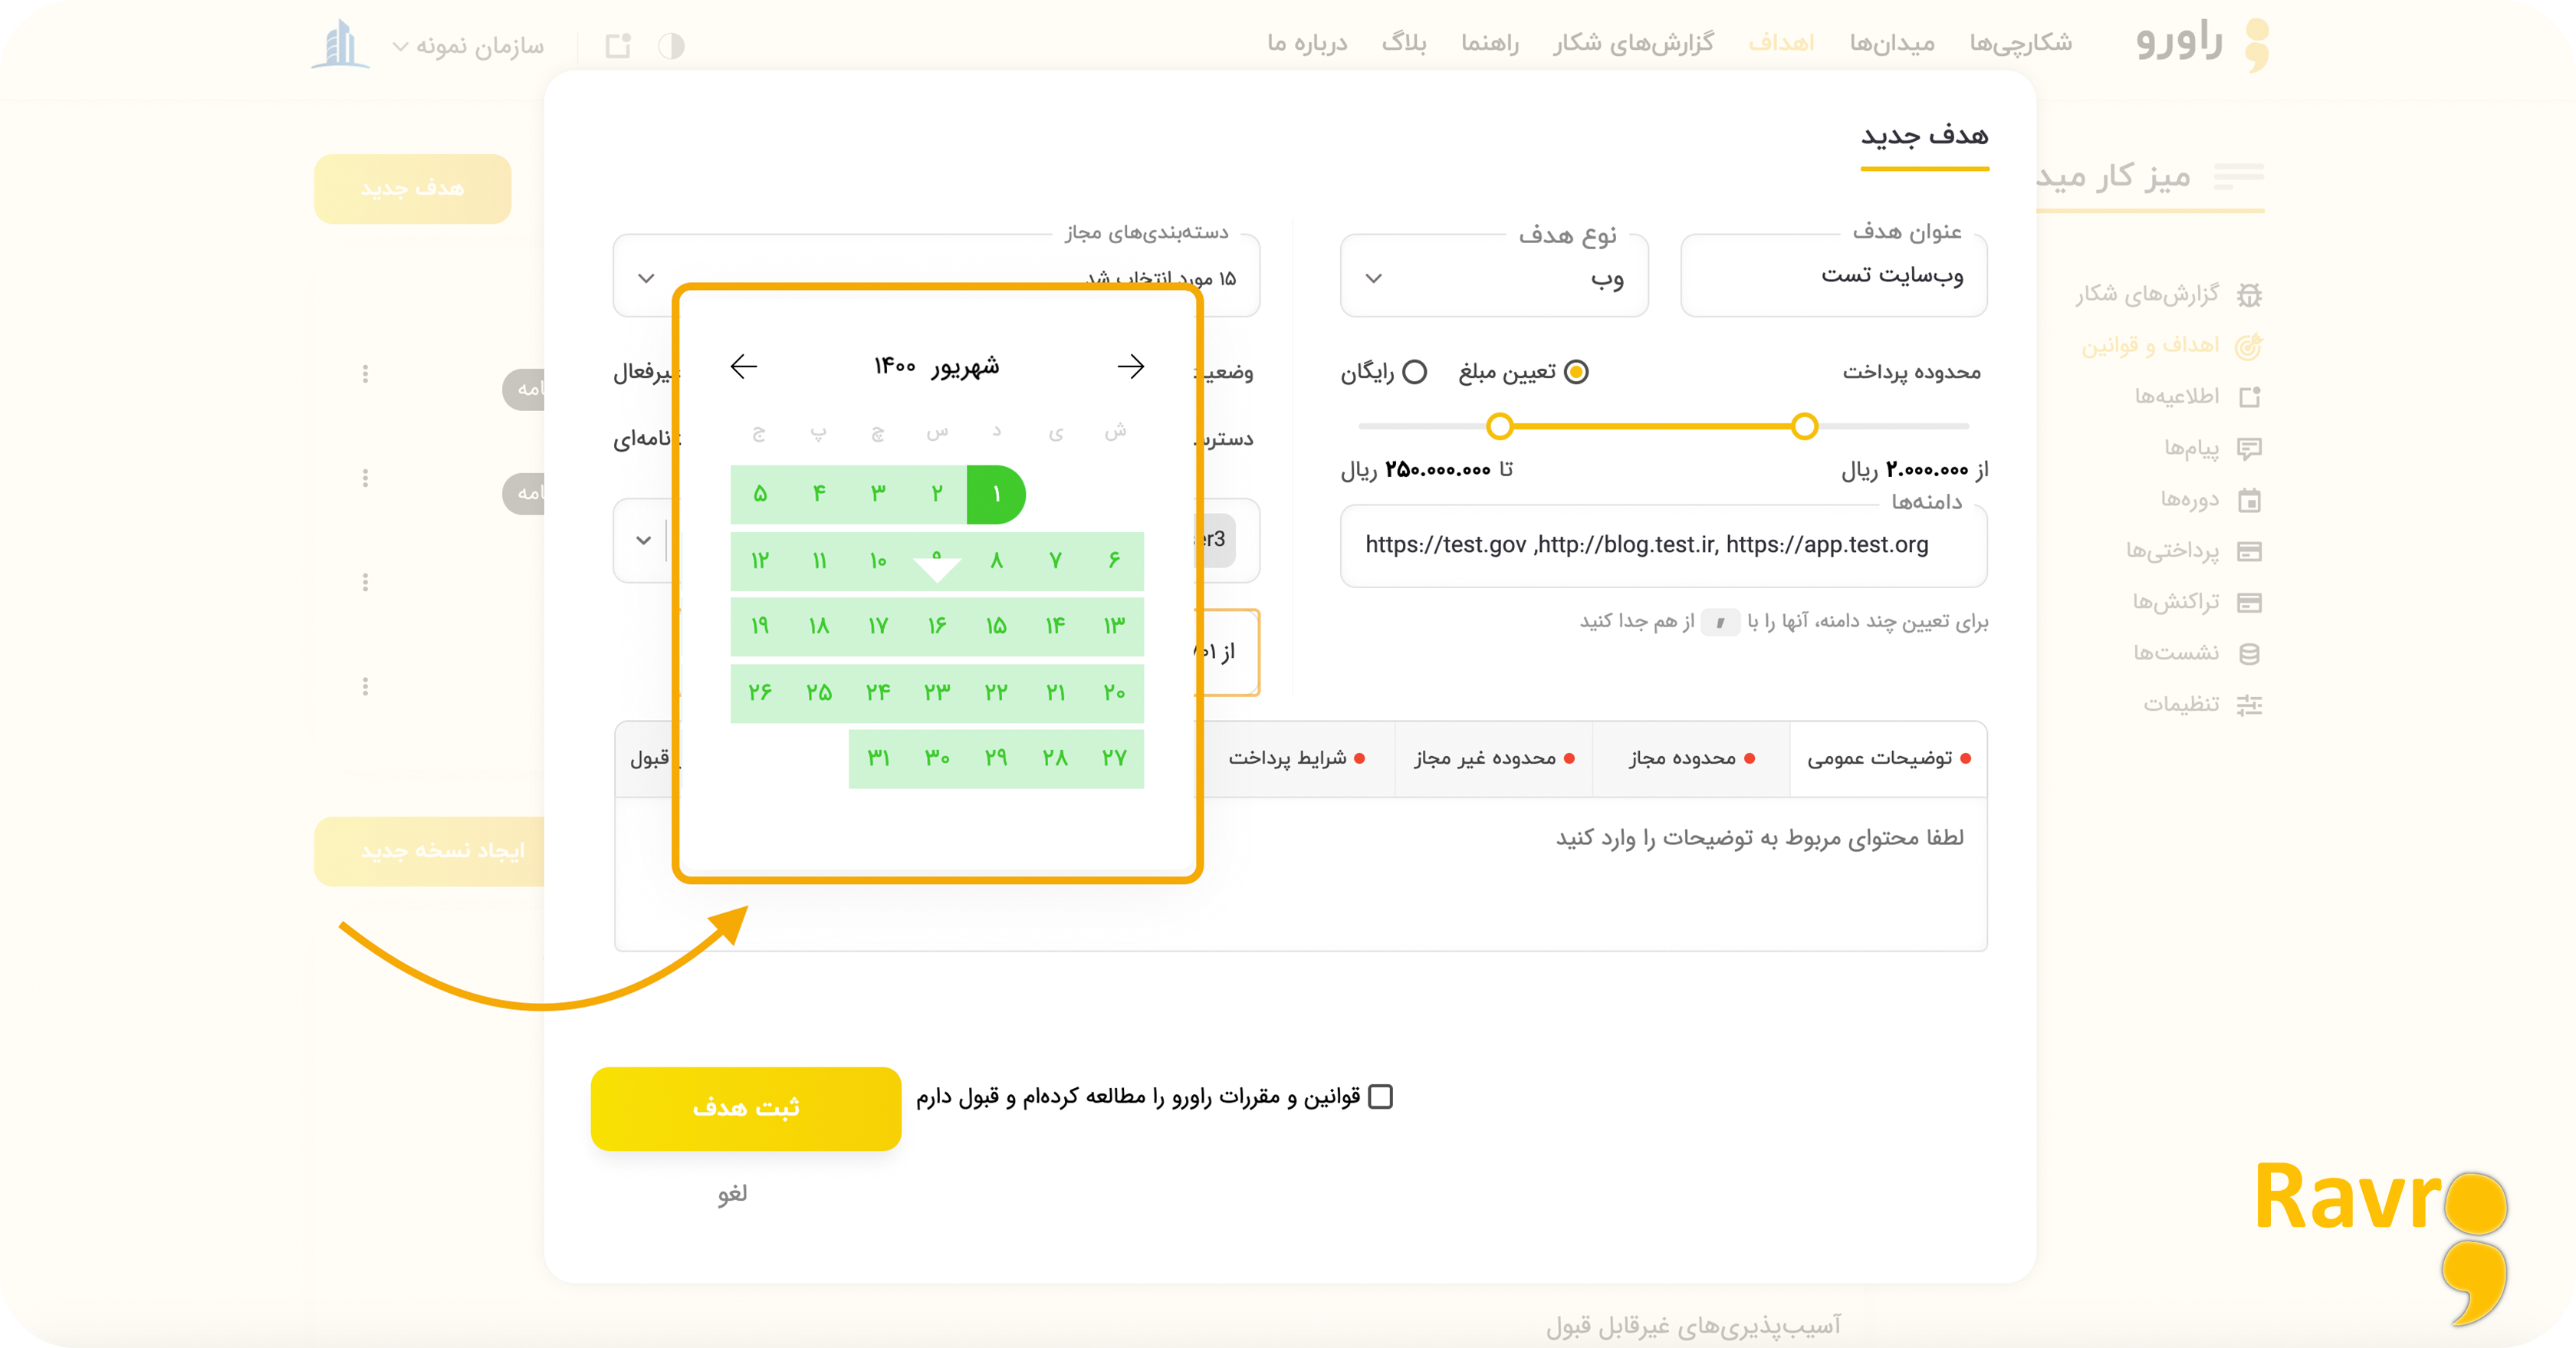Click the 'تنظیمات' sidebar item

pos(2181,705)
